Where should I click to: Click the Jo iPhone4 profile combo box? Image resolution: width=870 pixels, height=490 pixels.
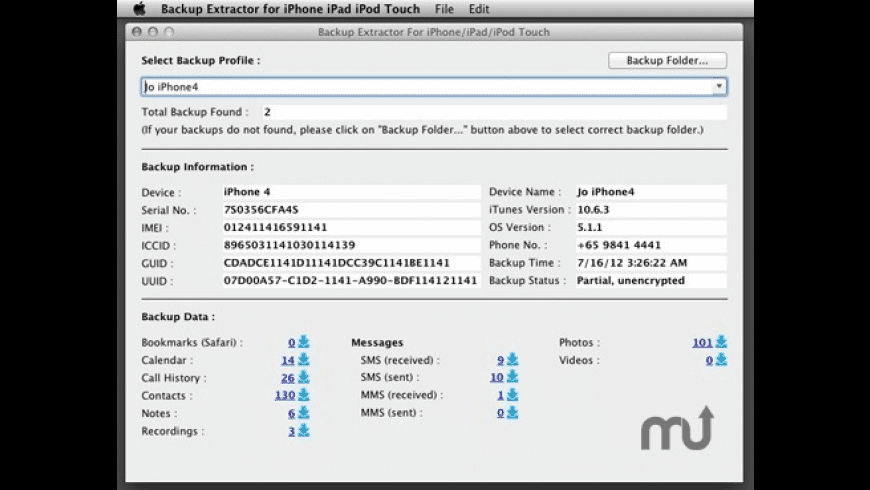pyautogui.click(x=434, y=87)
